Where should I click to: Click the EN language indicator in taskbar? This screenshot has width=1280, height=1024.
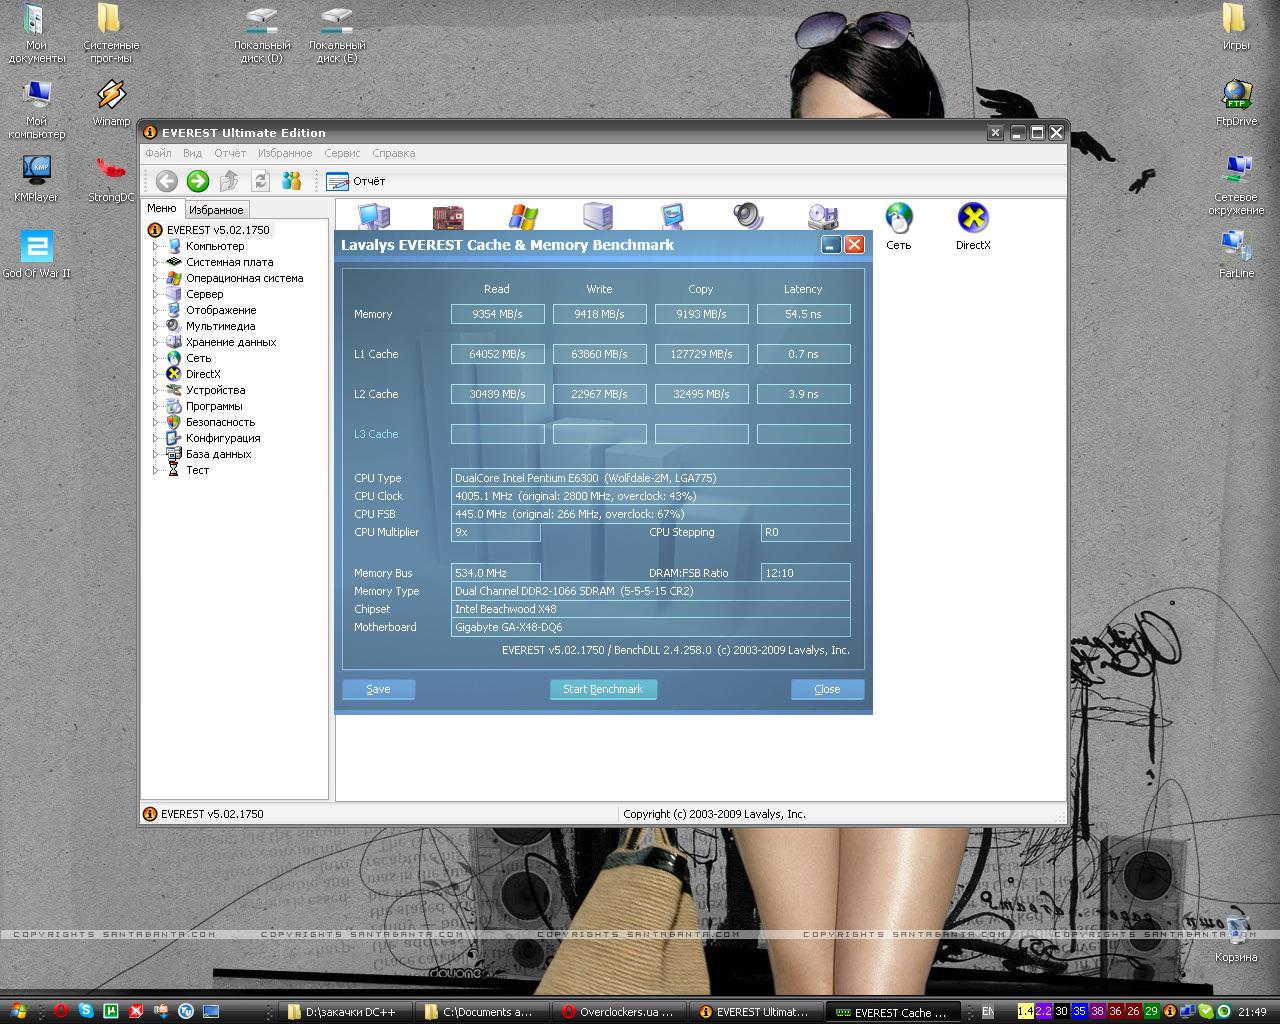[988, 1012]
